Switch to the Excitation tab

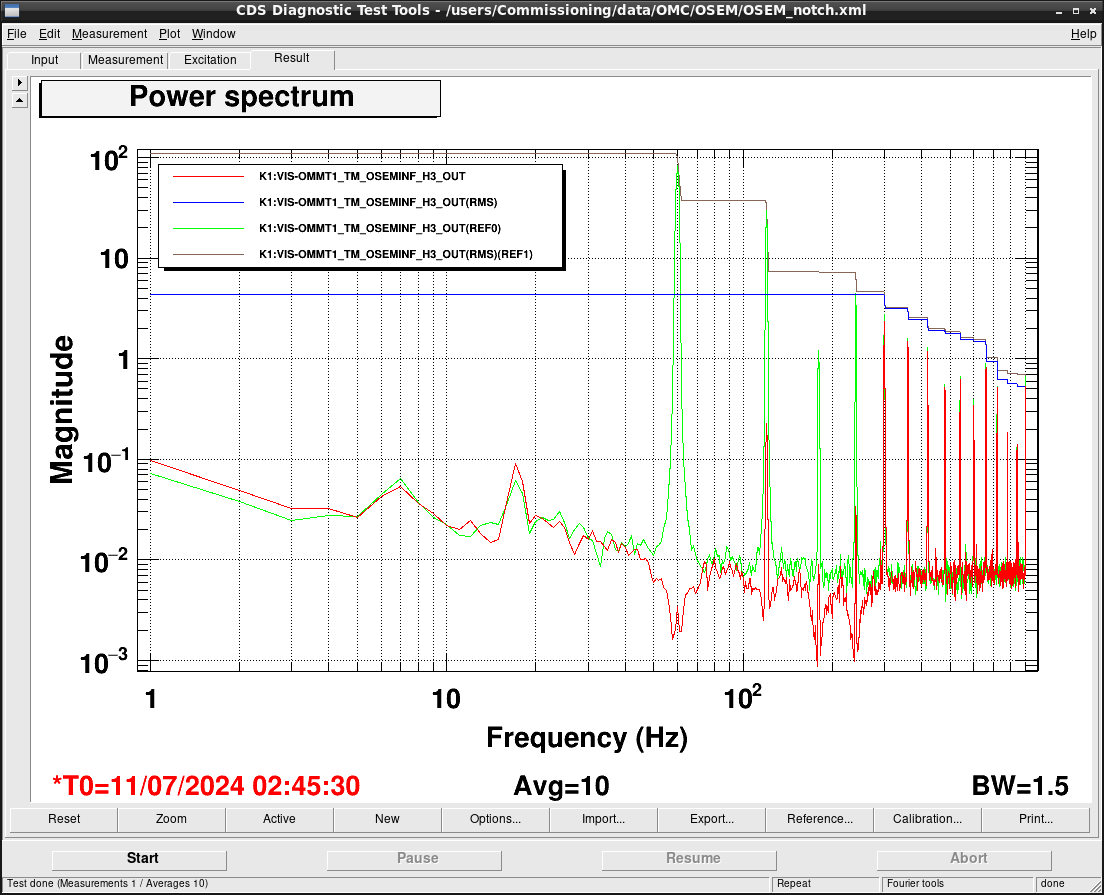coord(210,60)
